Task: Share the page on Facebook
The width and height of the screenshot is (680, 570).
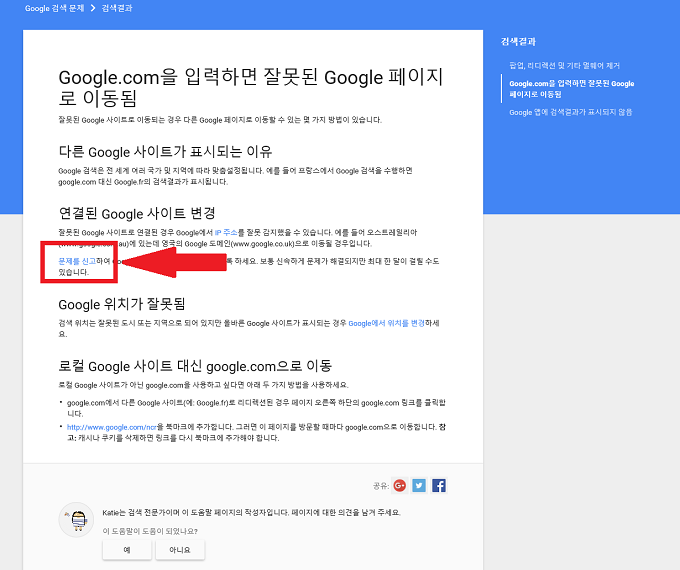Action: point(439,485)
